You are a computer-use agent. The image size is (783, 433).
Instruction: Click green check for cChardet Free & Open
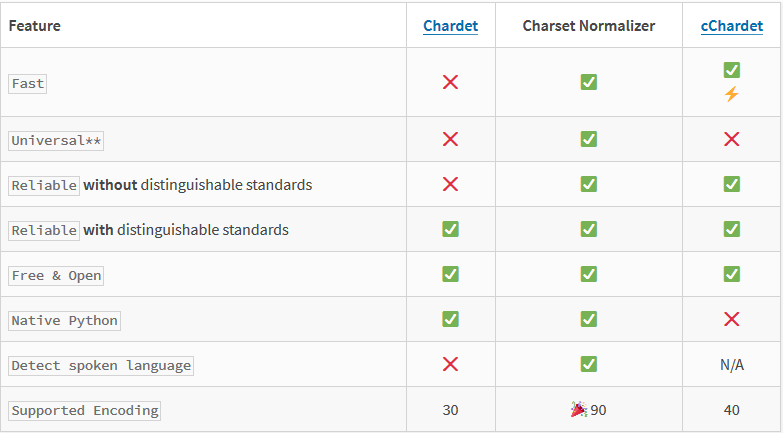[x=731, y=274]
